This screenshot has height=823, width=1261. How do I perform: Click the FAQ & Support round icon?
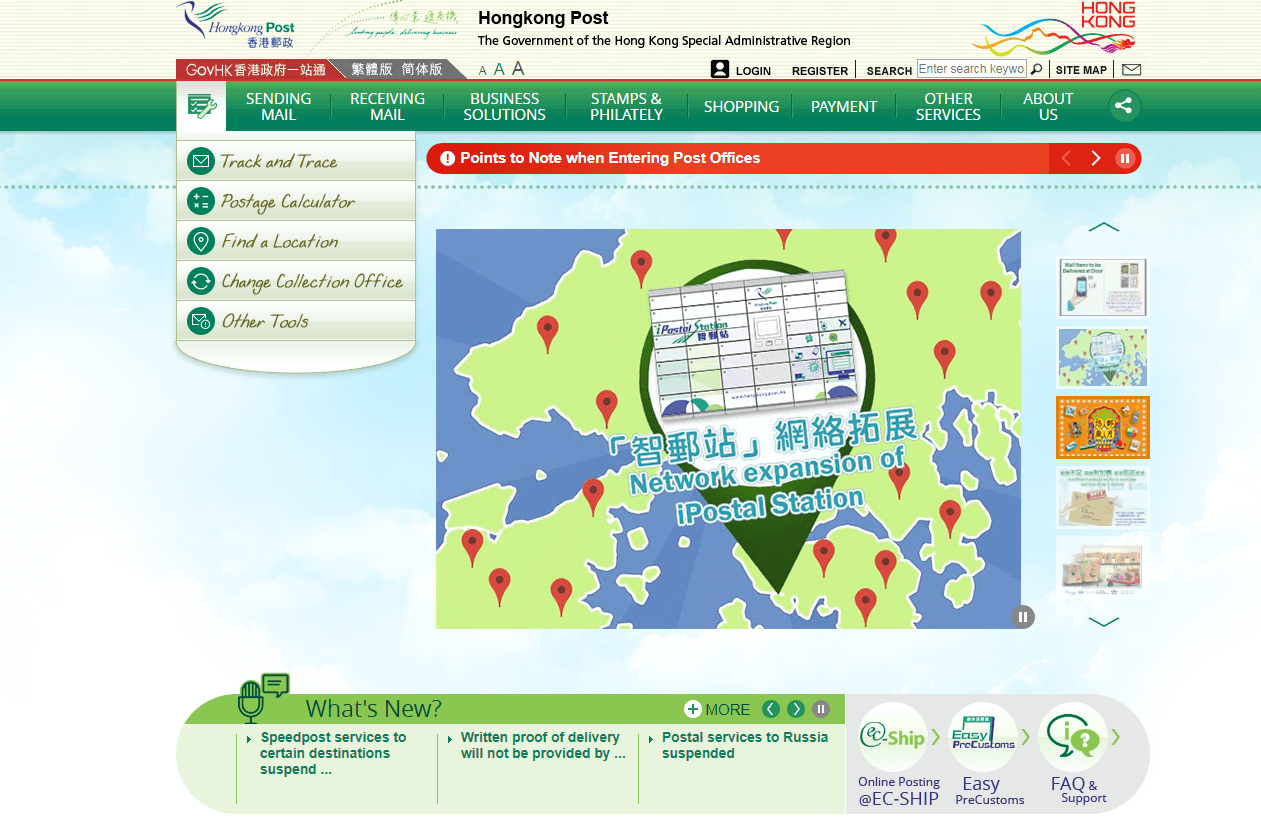(1073, 738)
